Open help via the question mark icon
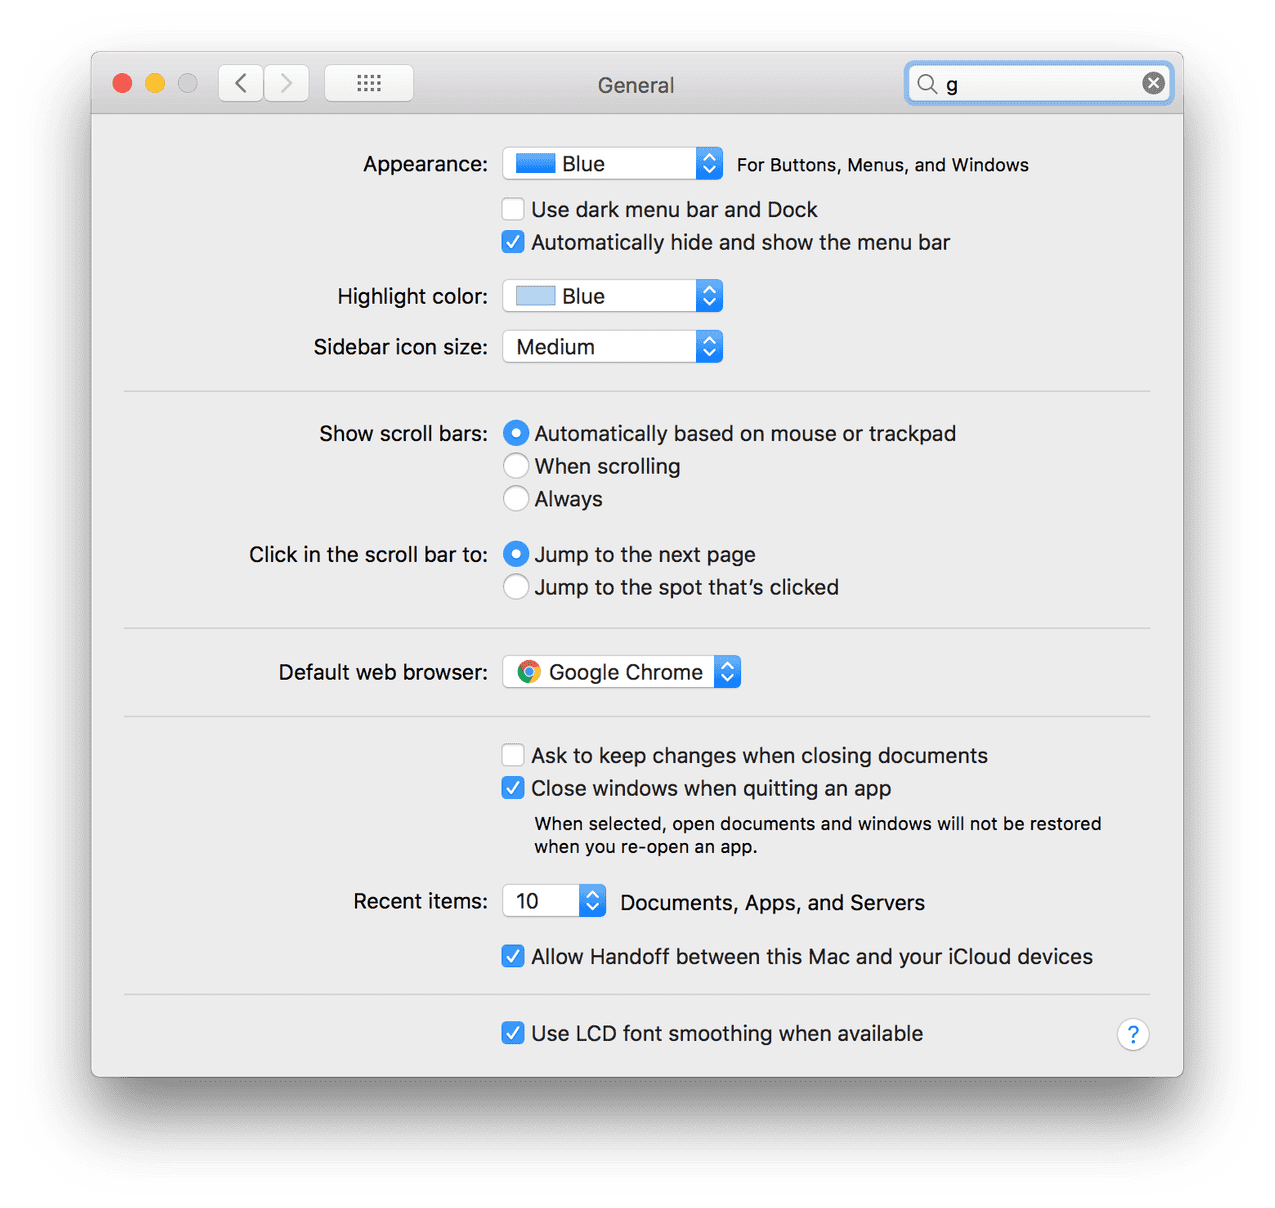The image size is (1275, 1208). [x=1132, y=1034]
